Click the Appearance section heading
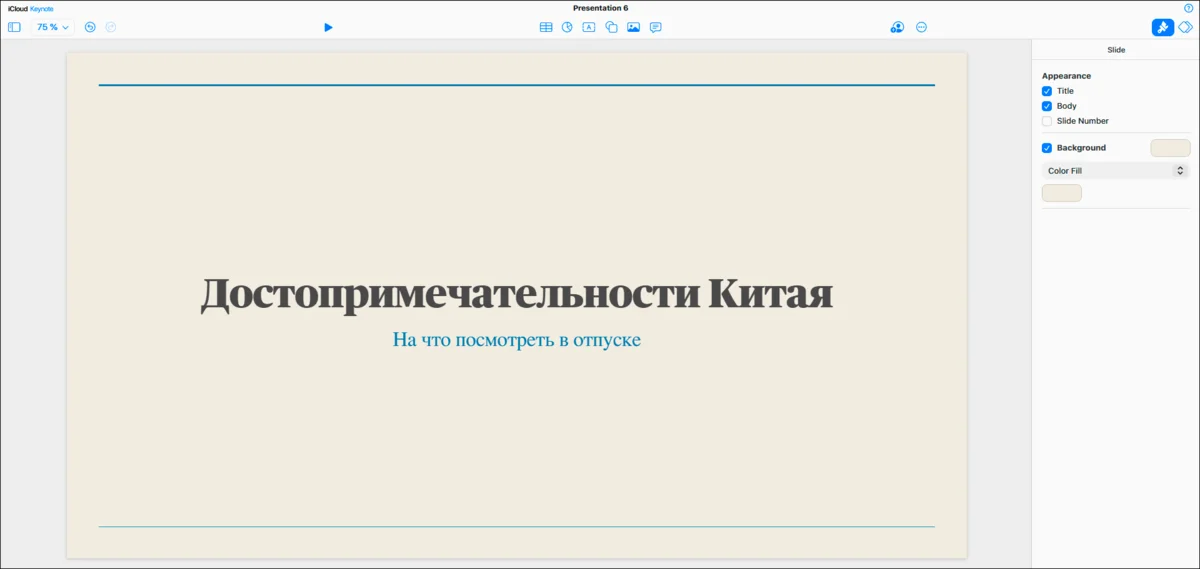 coord(1066,76)
